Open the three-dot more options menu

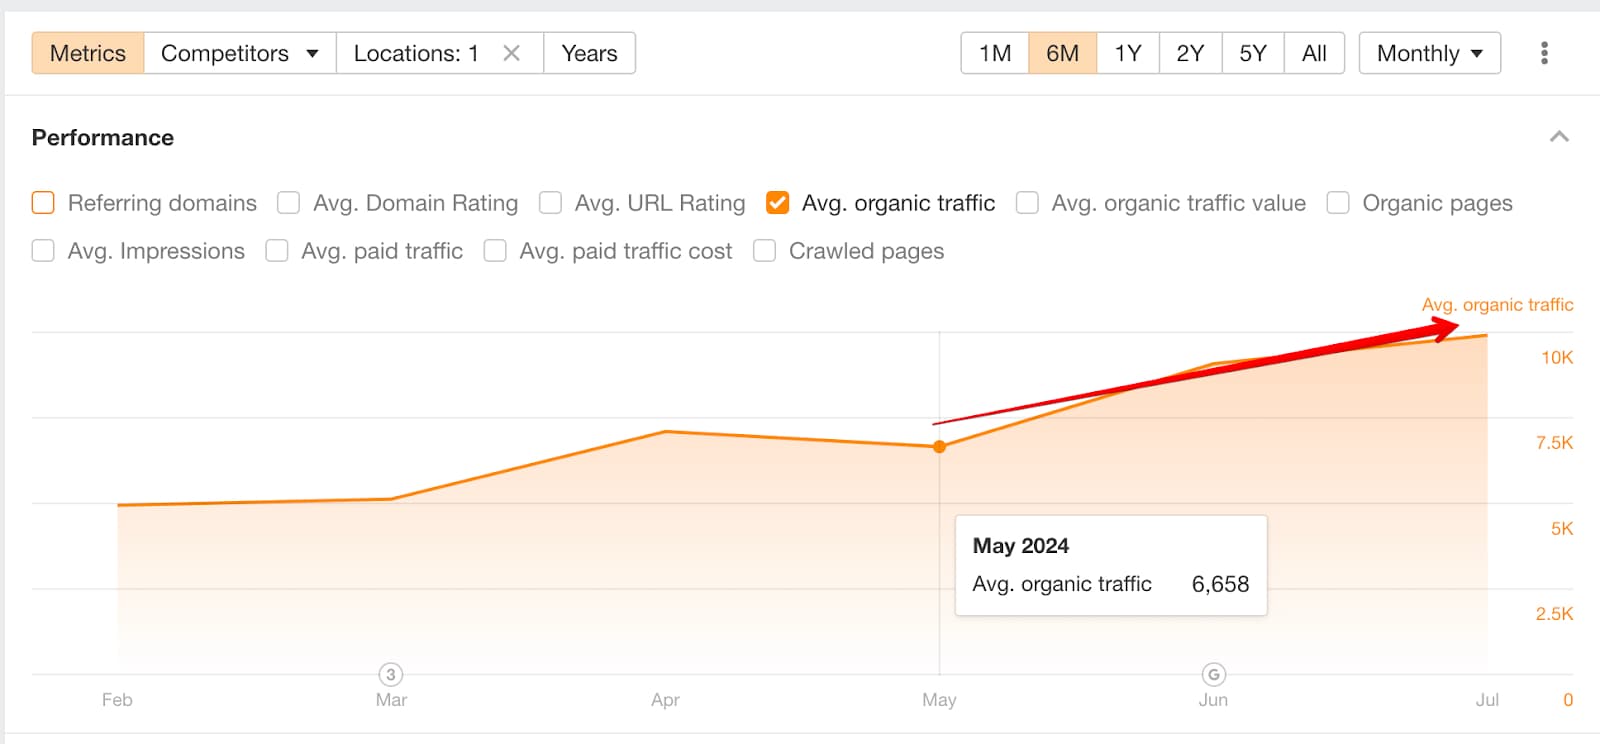(1544, 53)
